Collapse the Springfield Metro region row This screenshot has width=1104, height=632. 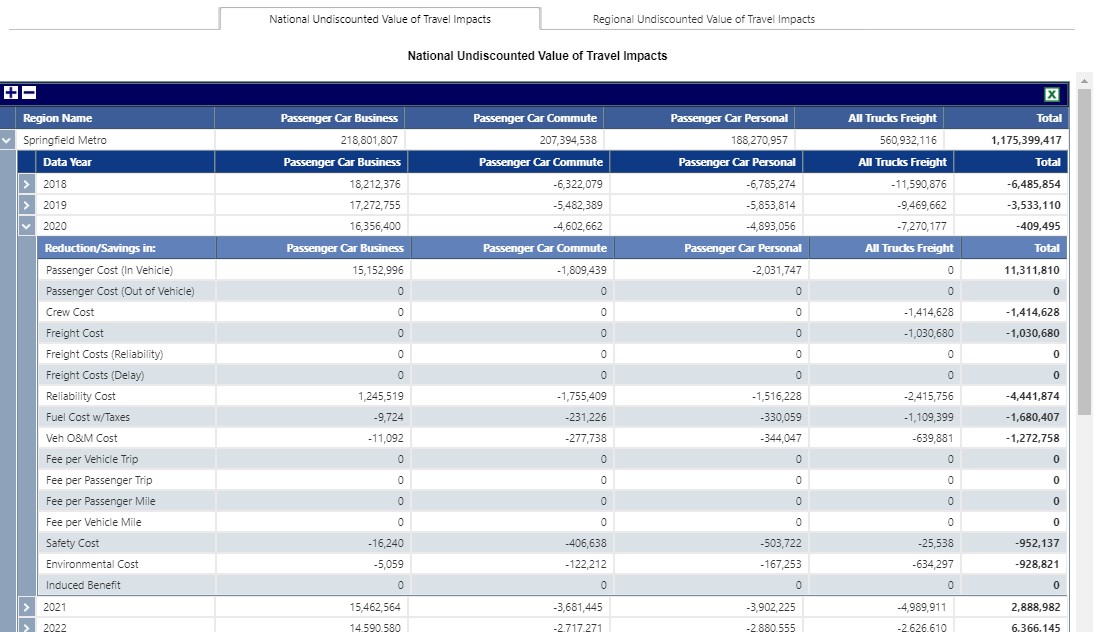click(8, 141)
